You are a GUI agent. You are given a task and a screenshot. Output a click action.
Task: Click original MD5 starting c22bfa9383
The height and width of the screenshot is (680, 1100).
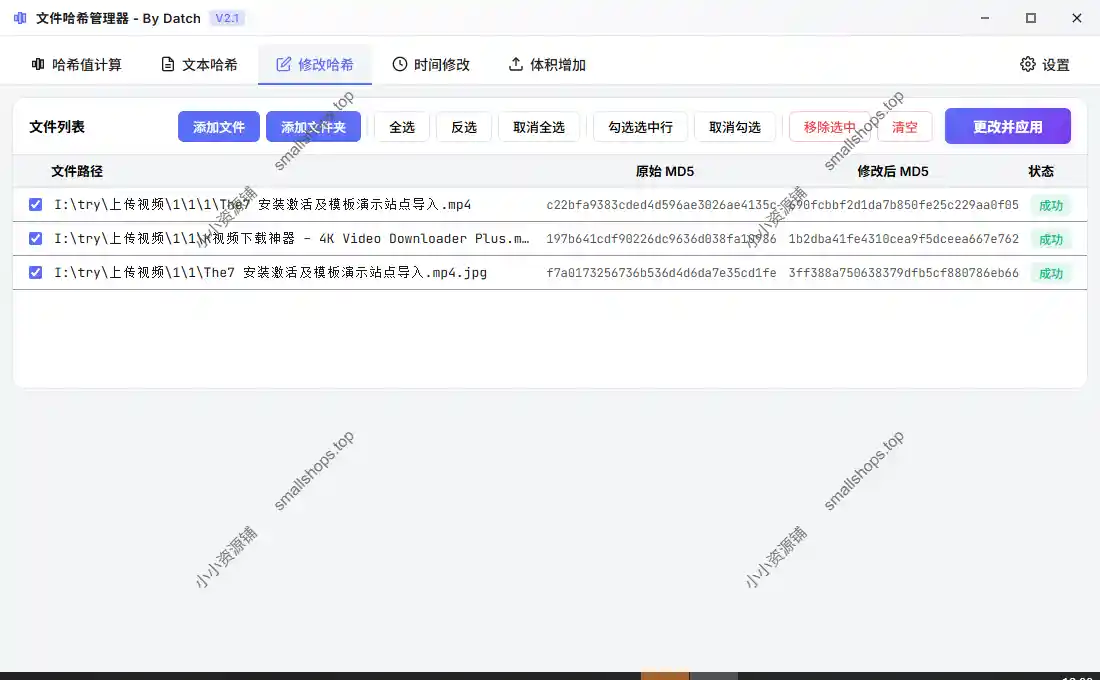tap(662, 204)
